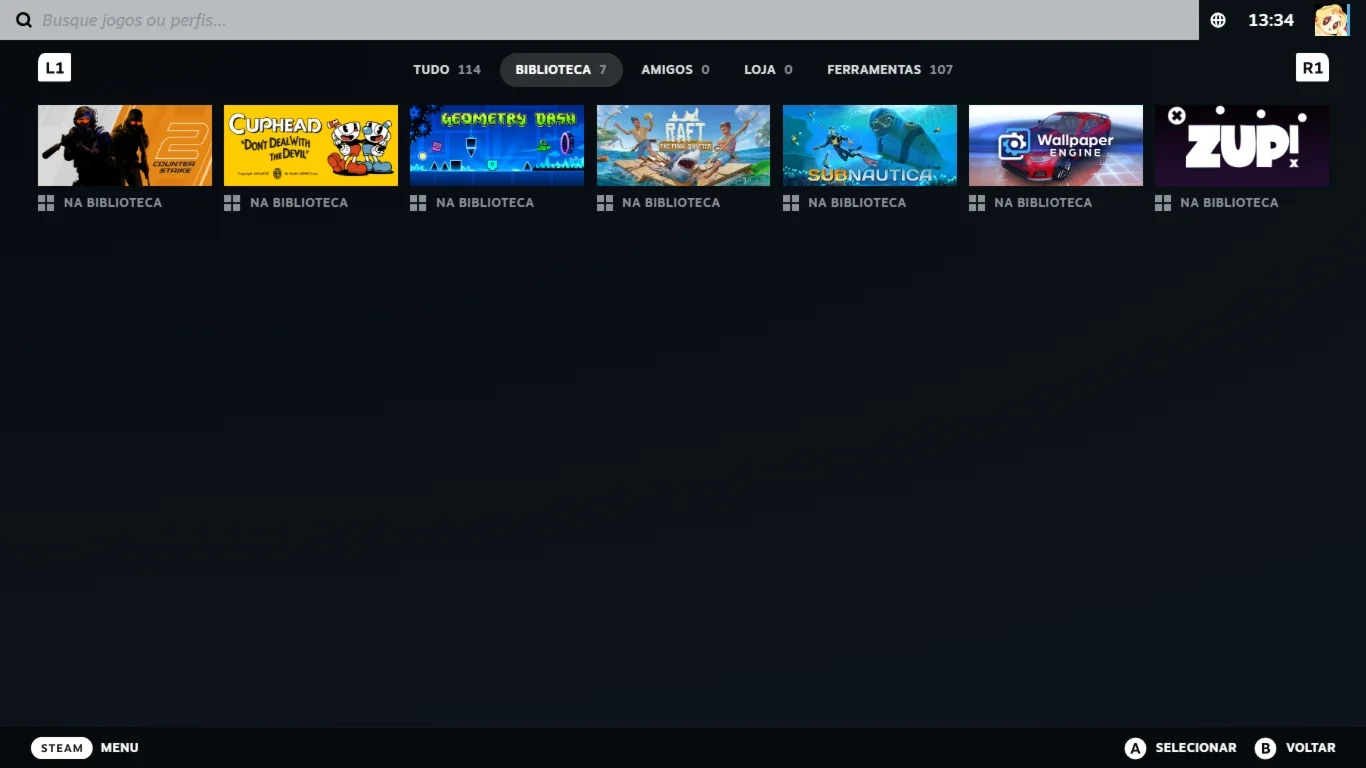Screen dimensions: 1366x768
Task: Click library grid icon under Subnautica
Action: point(791,203)
